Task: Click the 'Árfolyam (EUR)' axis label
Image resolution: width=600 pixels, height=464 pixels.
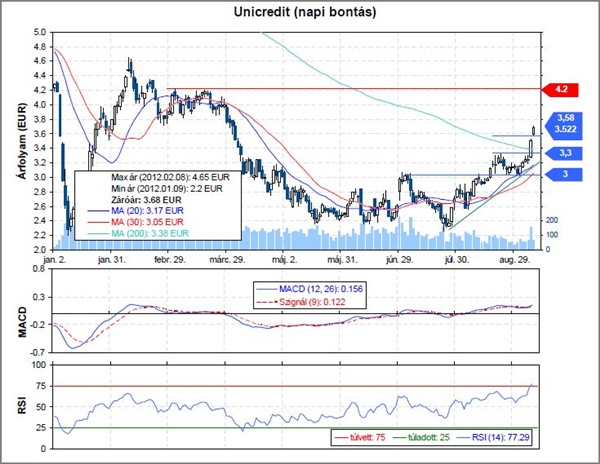Action: tap(22, 140)
